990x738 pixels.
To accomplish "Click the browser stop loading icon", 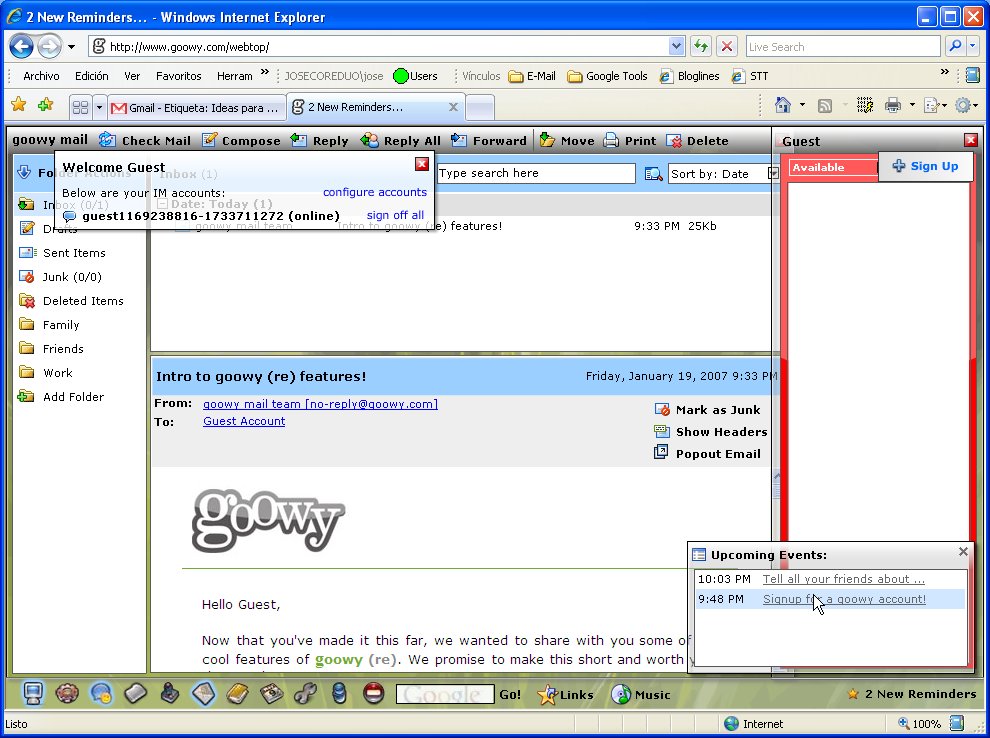I will pos(727,46).
